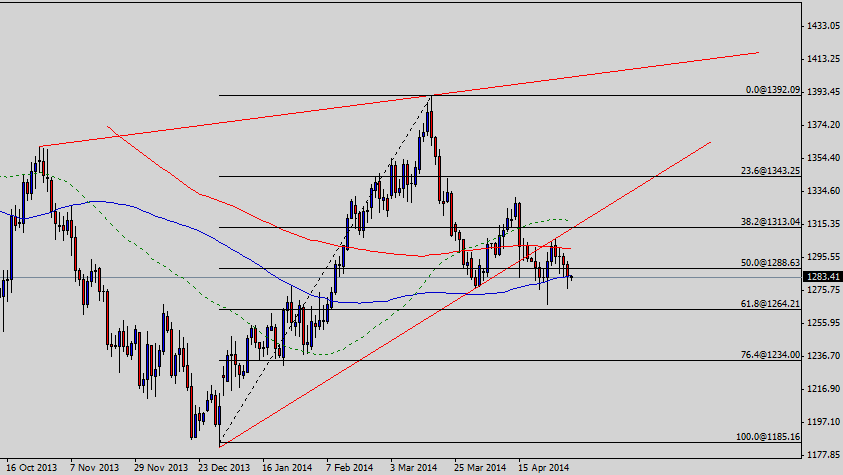Screen dimensions: 843x475
Task: Select the 1216.90 price scale value
Action: 822,388
